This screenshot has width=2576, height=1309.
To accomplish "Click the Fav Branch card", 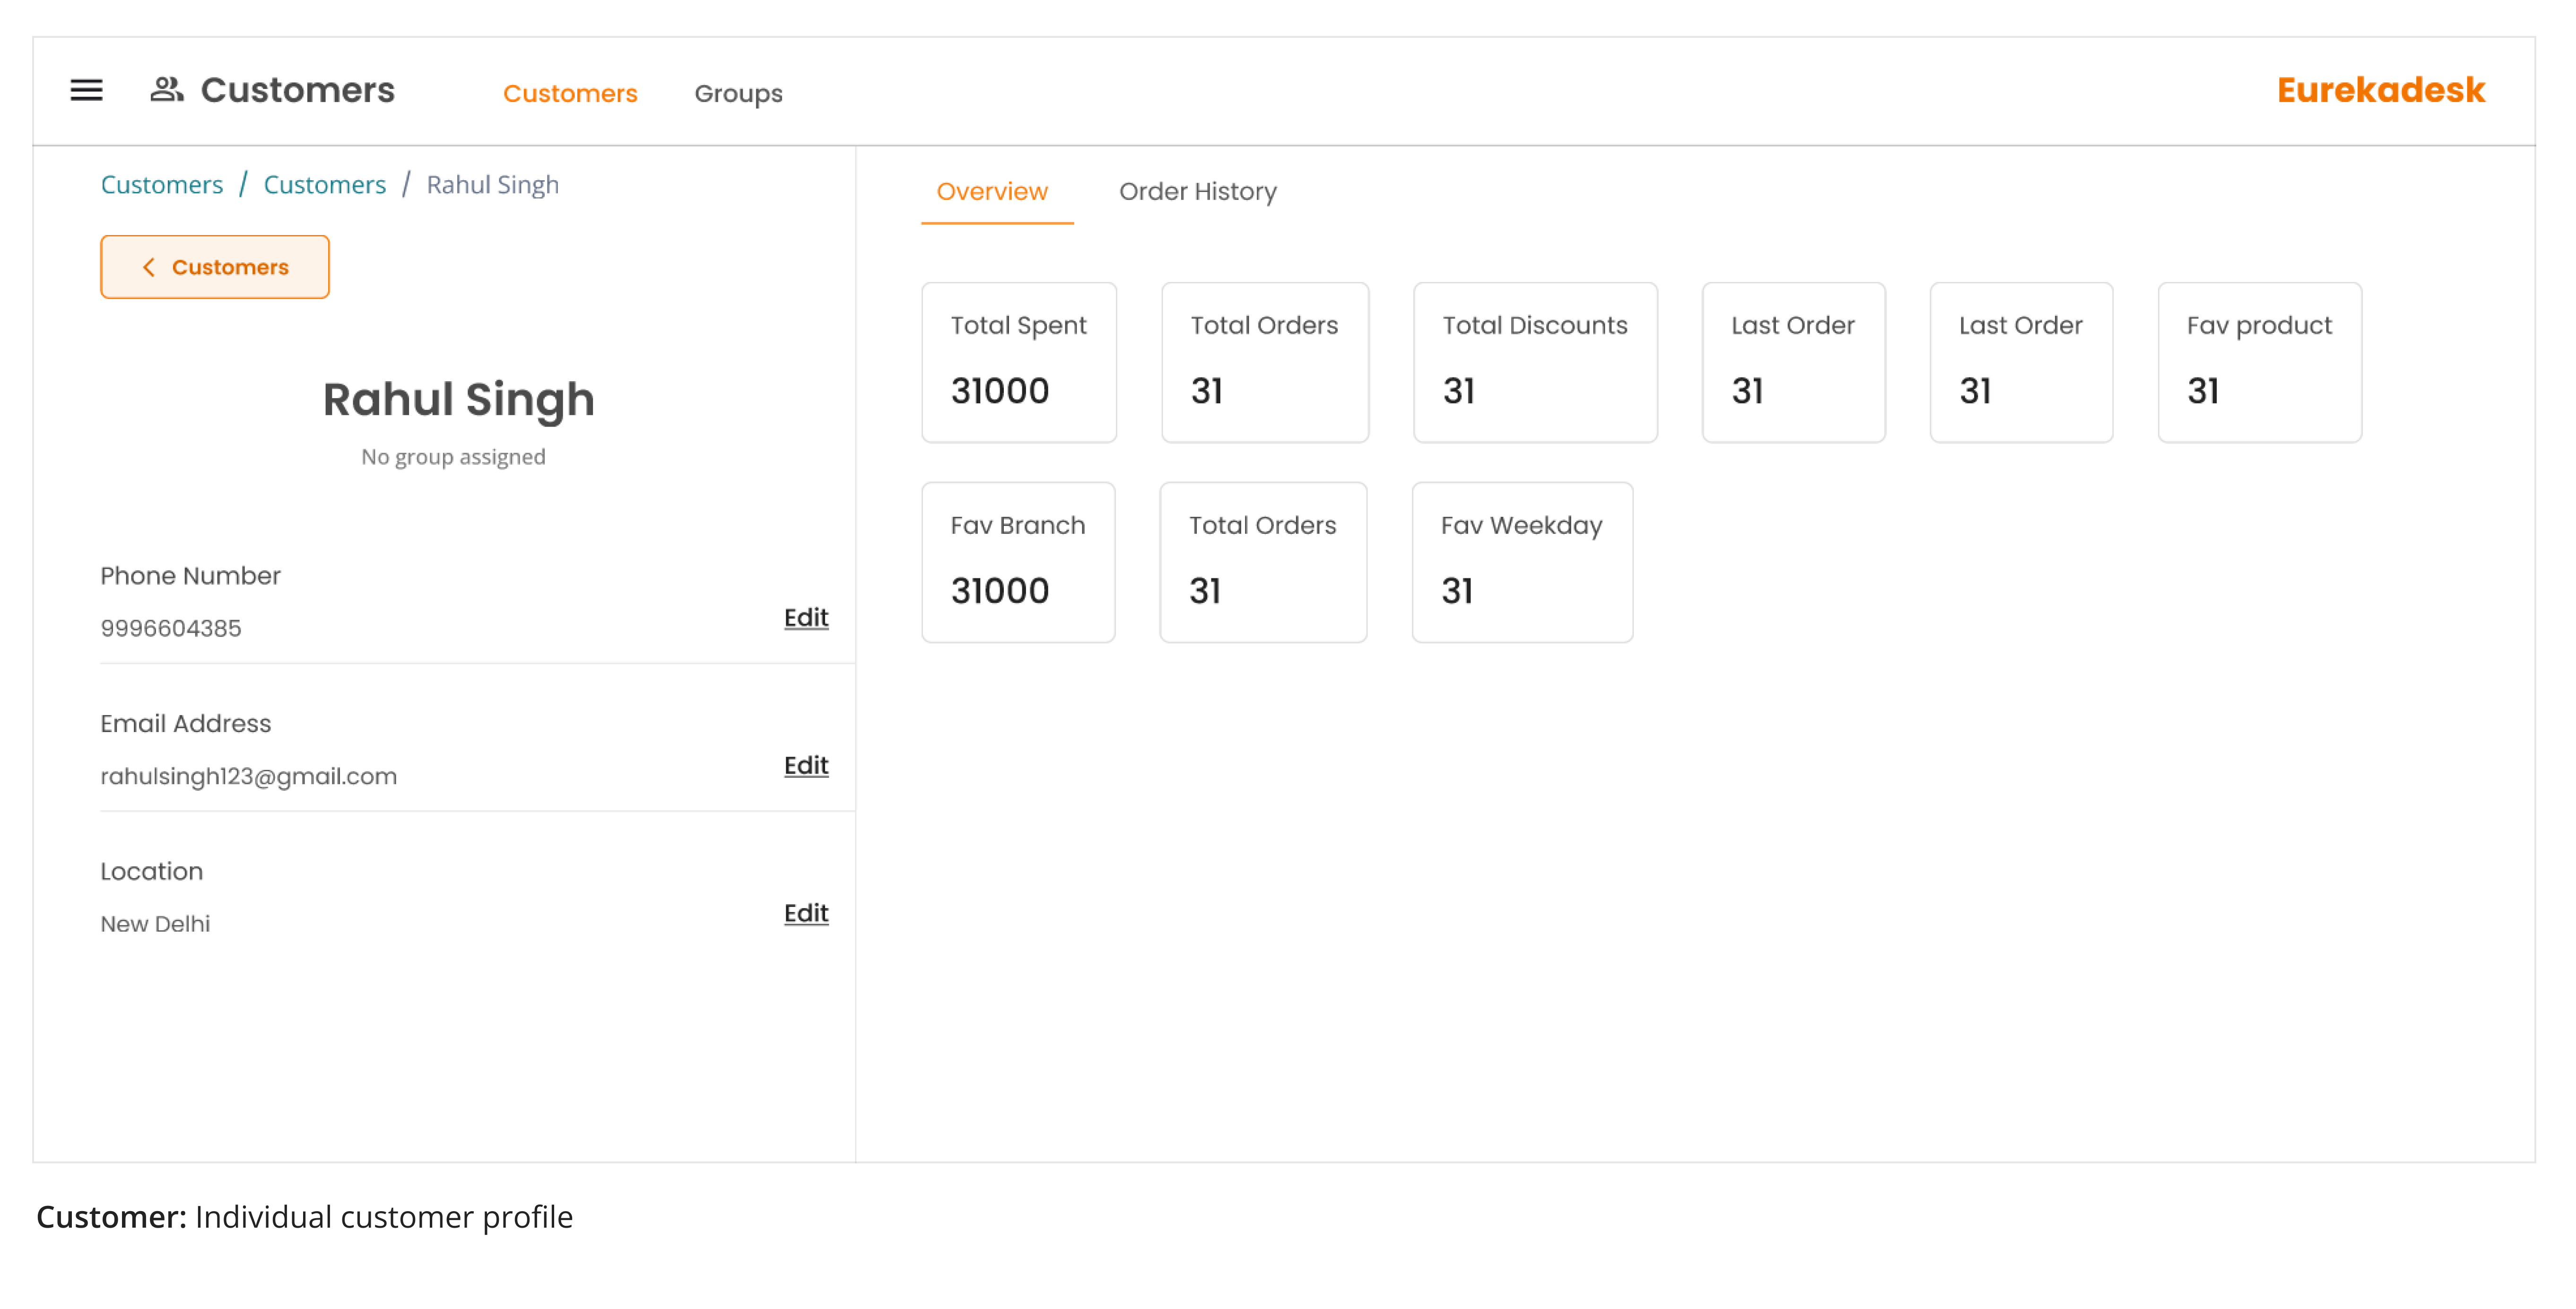I will coord(1018,562).
